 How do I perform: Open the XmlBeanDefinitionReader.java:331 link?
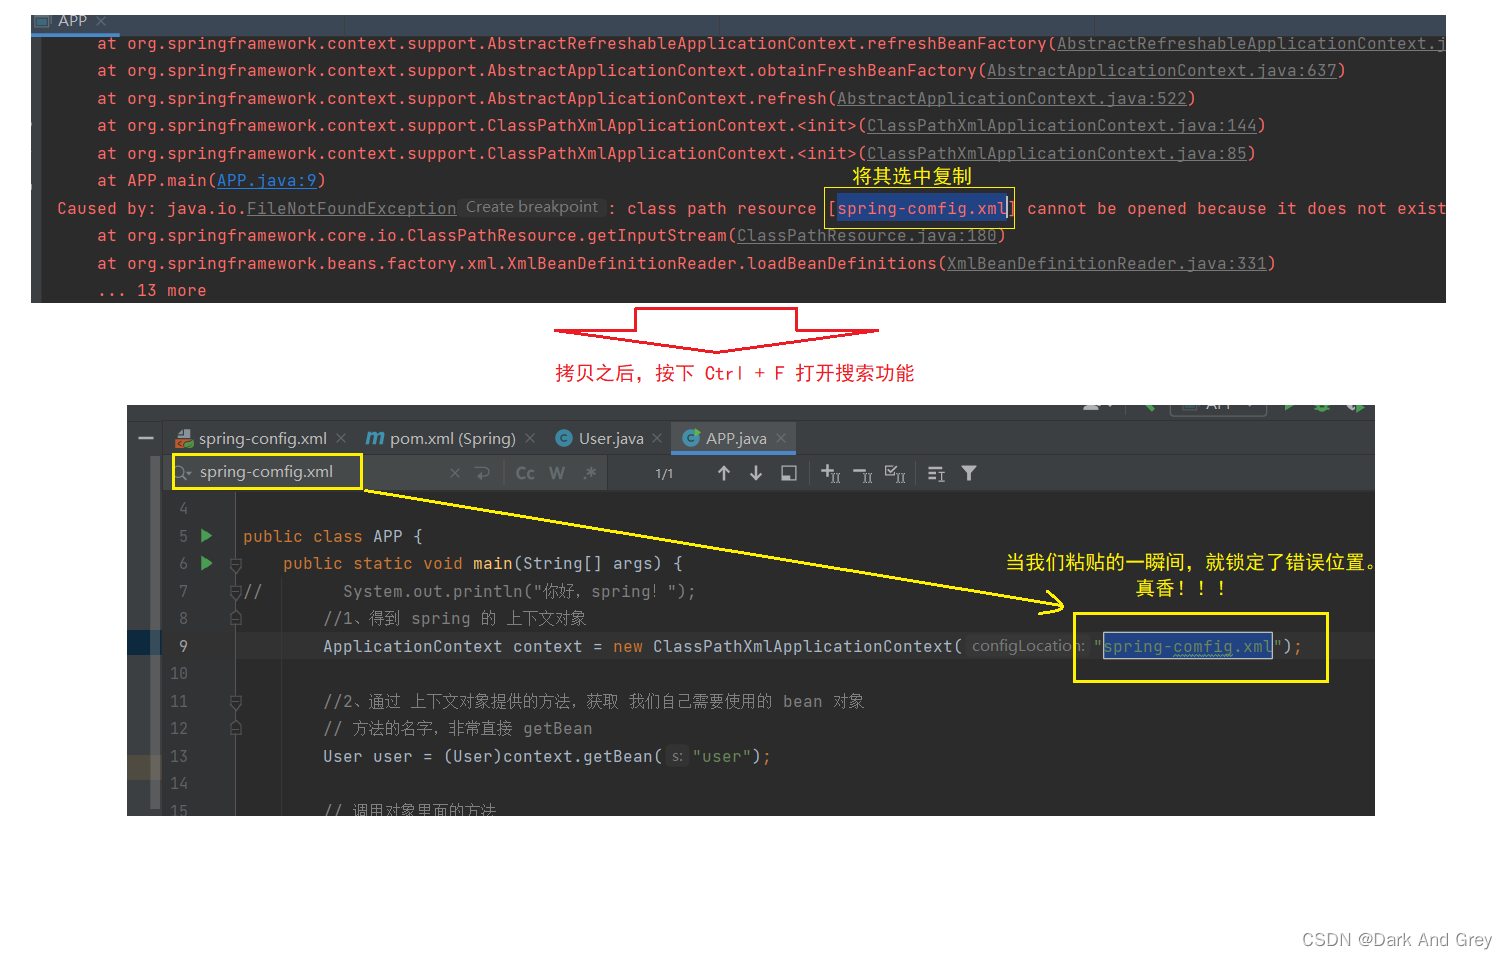tap(1106, 264)
